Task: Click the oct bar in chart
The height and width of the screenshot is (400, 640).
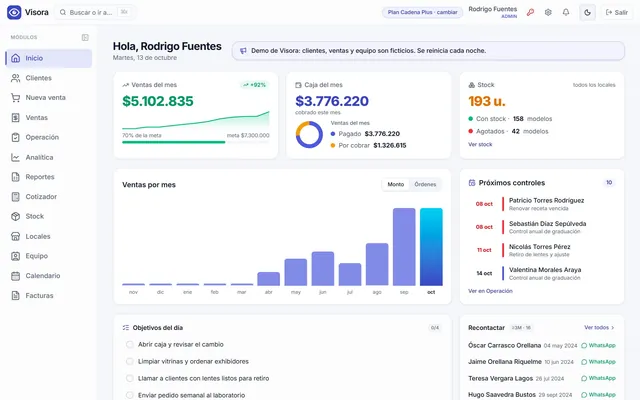Action: click(431, 247)
